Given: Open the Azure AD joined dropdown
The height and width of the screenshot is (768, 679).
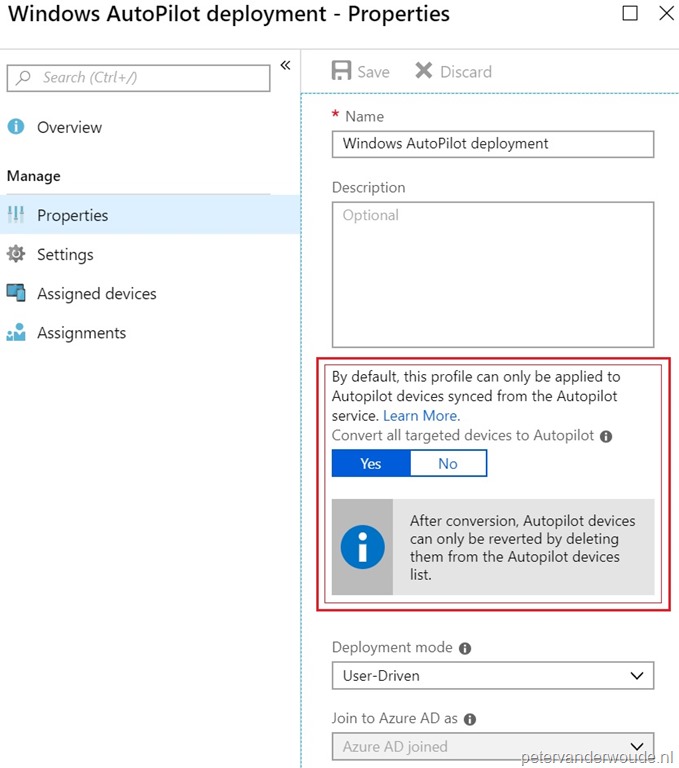Looking at the screenshot, I should coord(493,746).
